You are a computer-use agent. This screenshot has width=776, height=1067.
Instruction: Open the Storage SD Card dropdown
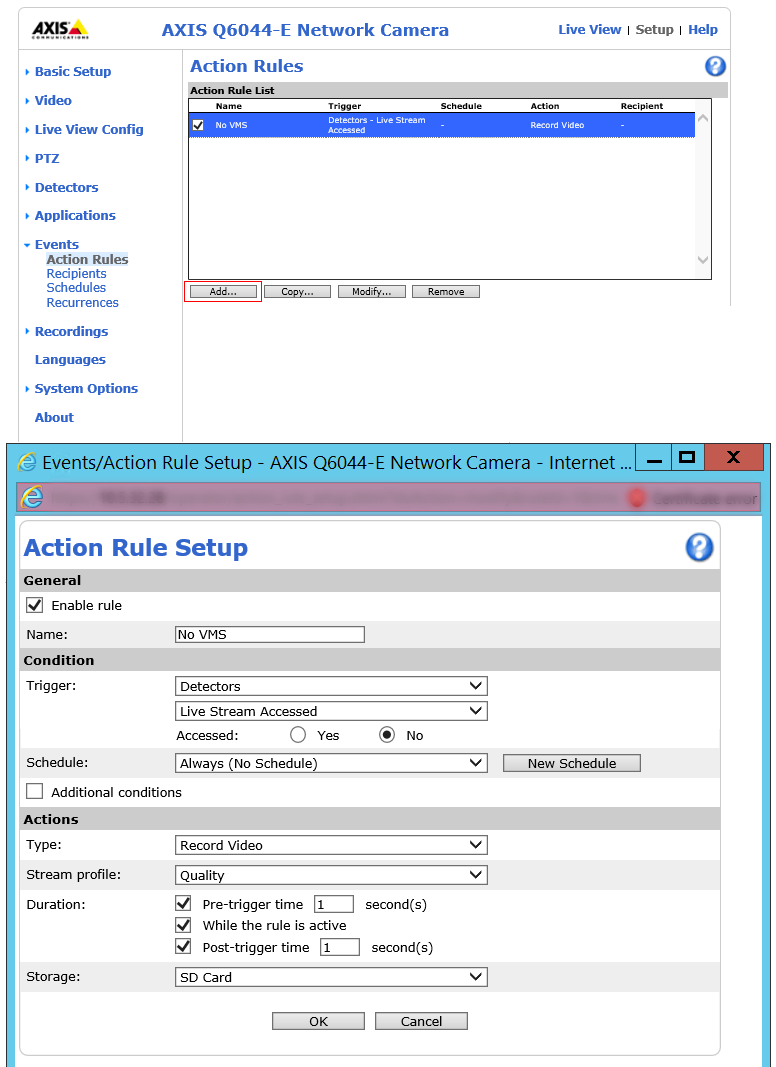(x=331, y=977)
